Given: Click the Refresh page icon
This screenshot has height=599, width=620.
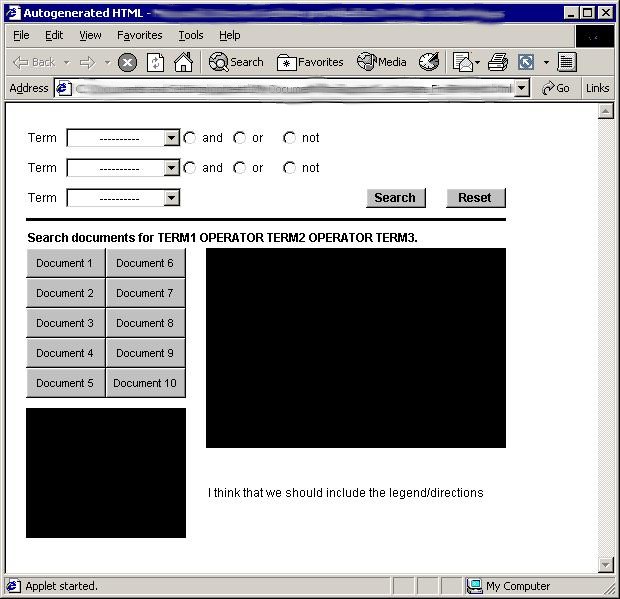Looking at the screenshot, I should pos(155,62).
